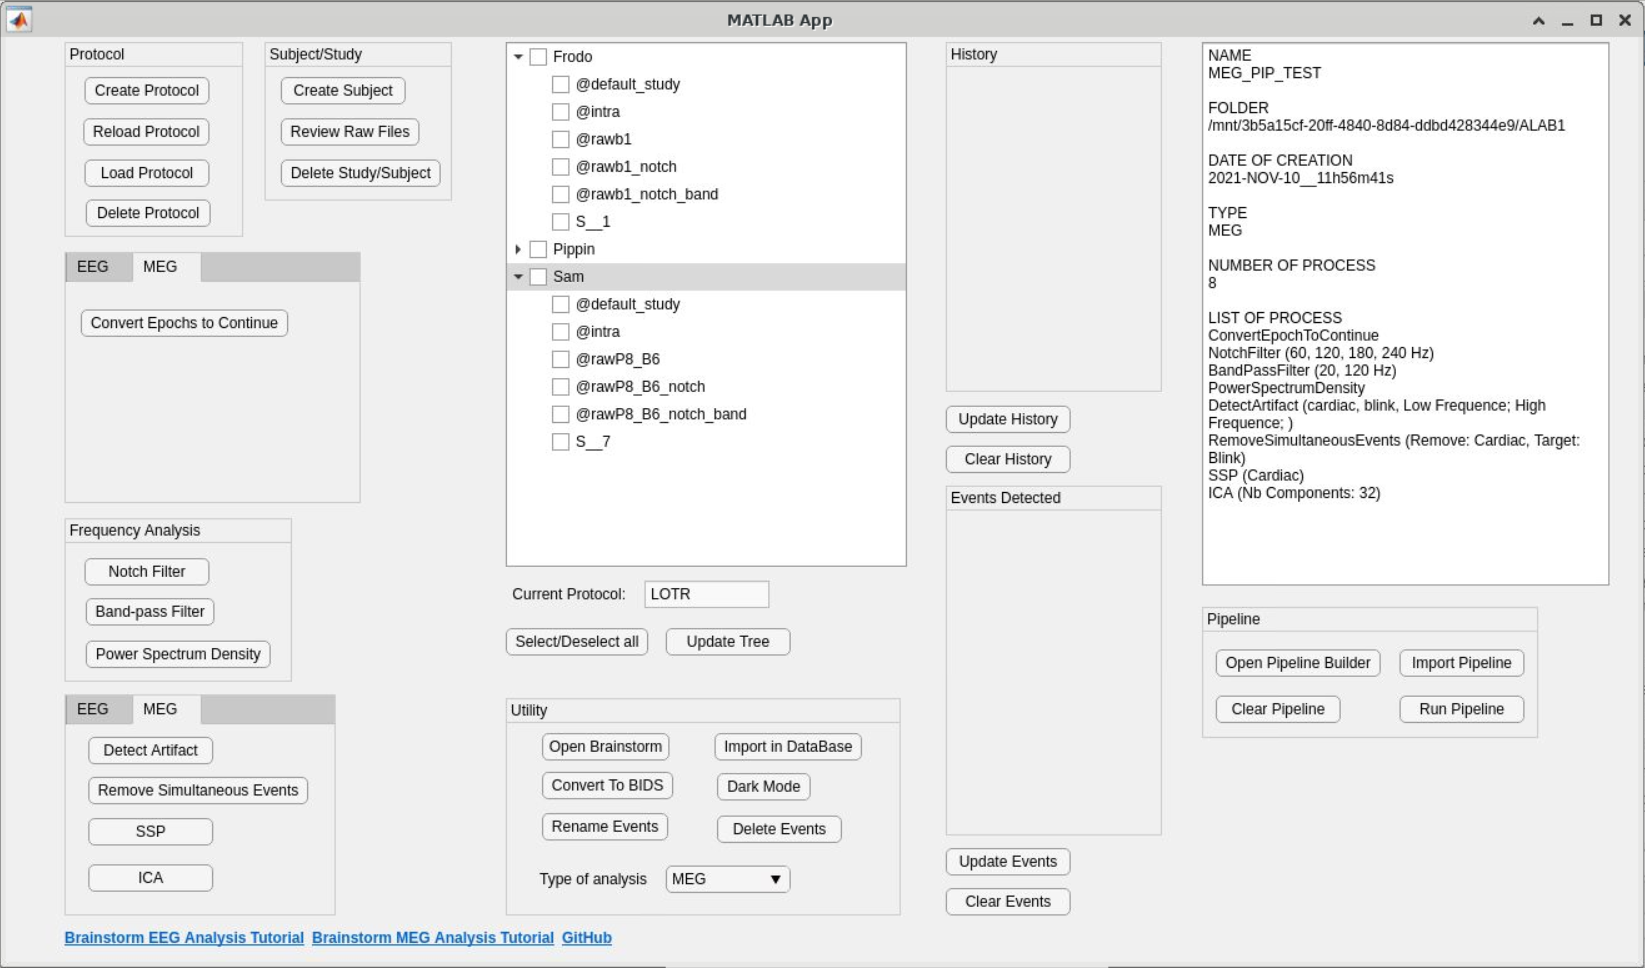Viewport: 1645px width, 968px height.
Task: Click the MATLAB logo icon in title bar
Action: pyautogui.click(x=18, y=19)
